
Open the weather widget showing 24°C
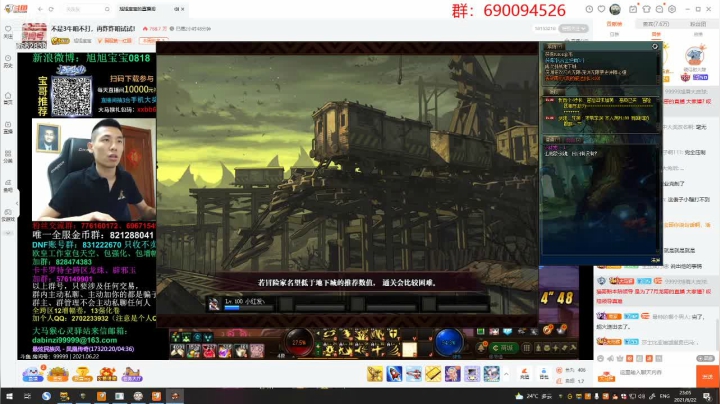(534, 396)
